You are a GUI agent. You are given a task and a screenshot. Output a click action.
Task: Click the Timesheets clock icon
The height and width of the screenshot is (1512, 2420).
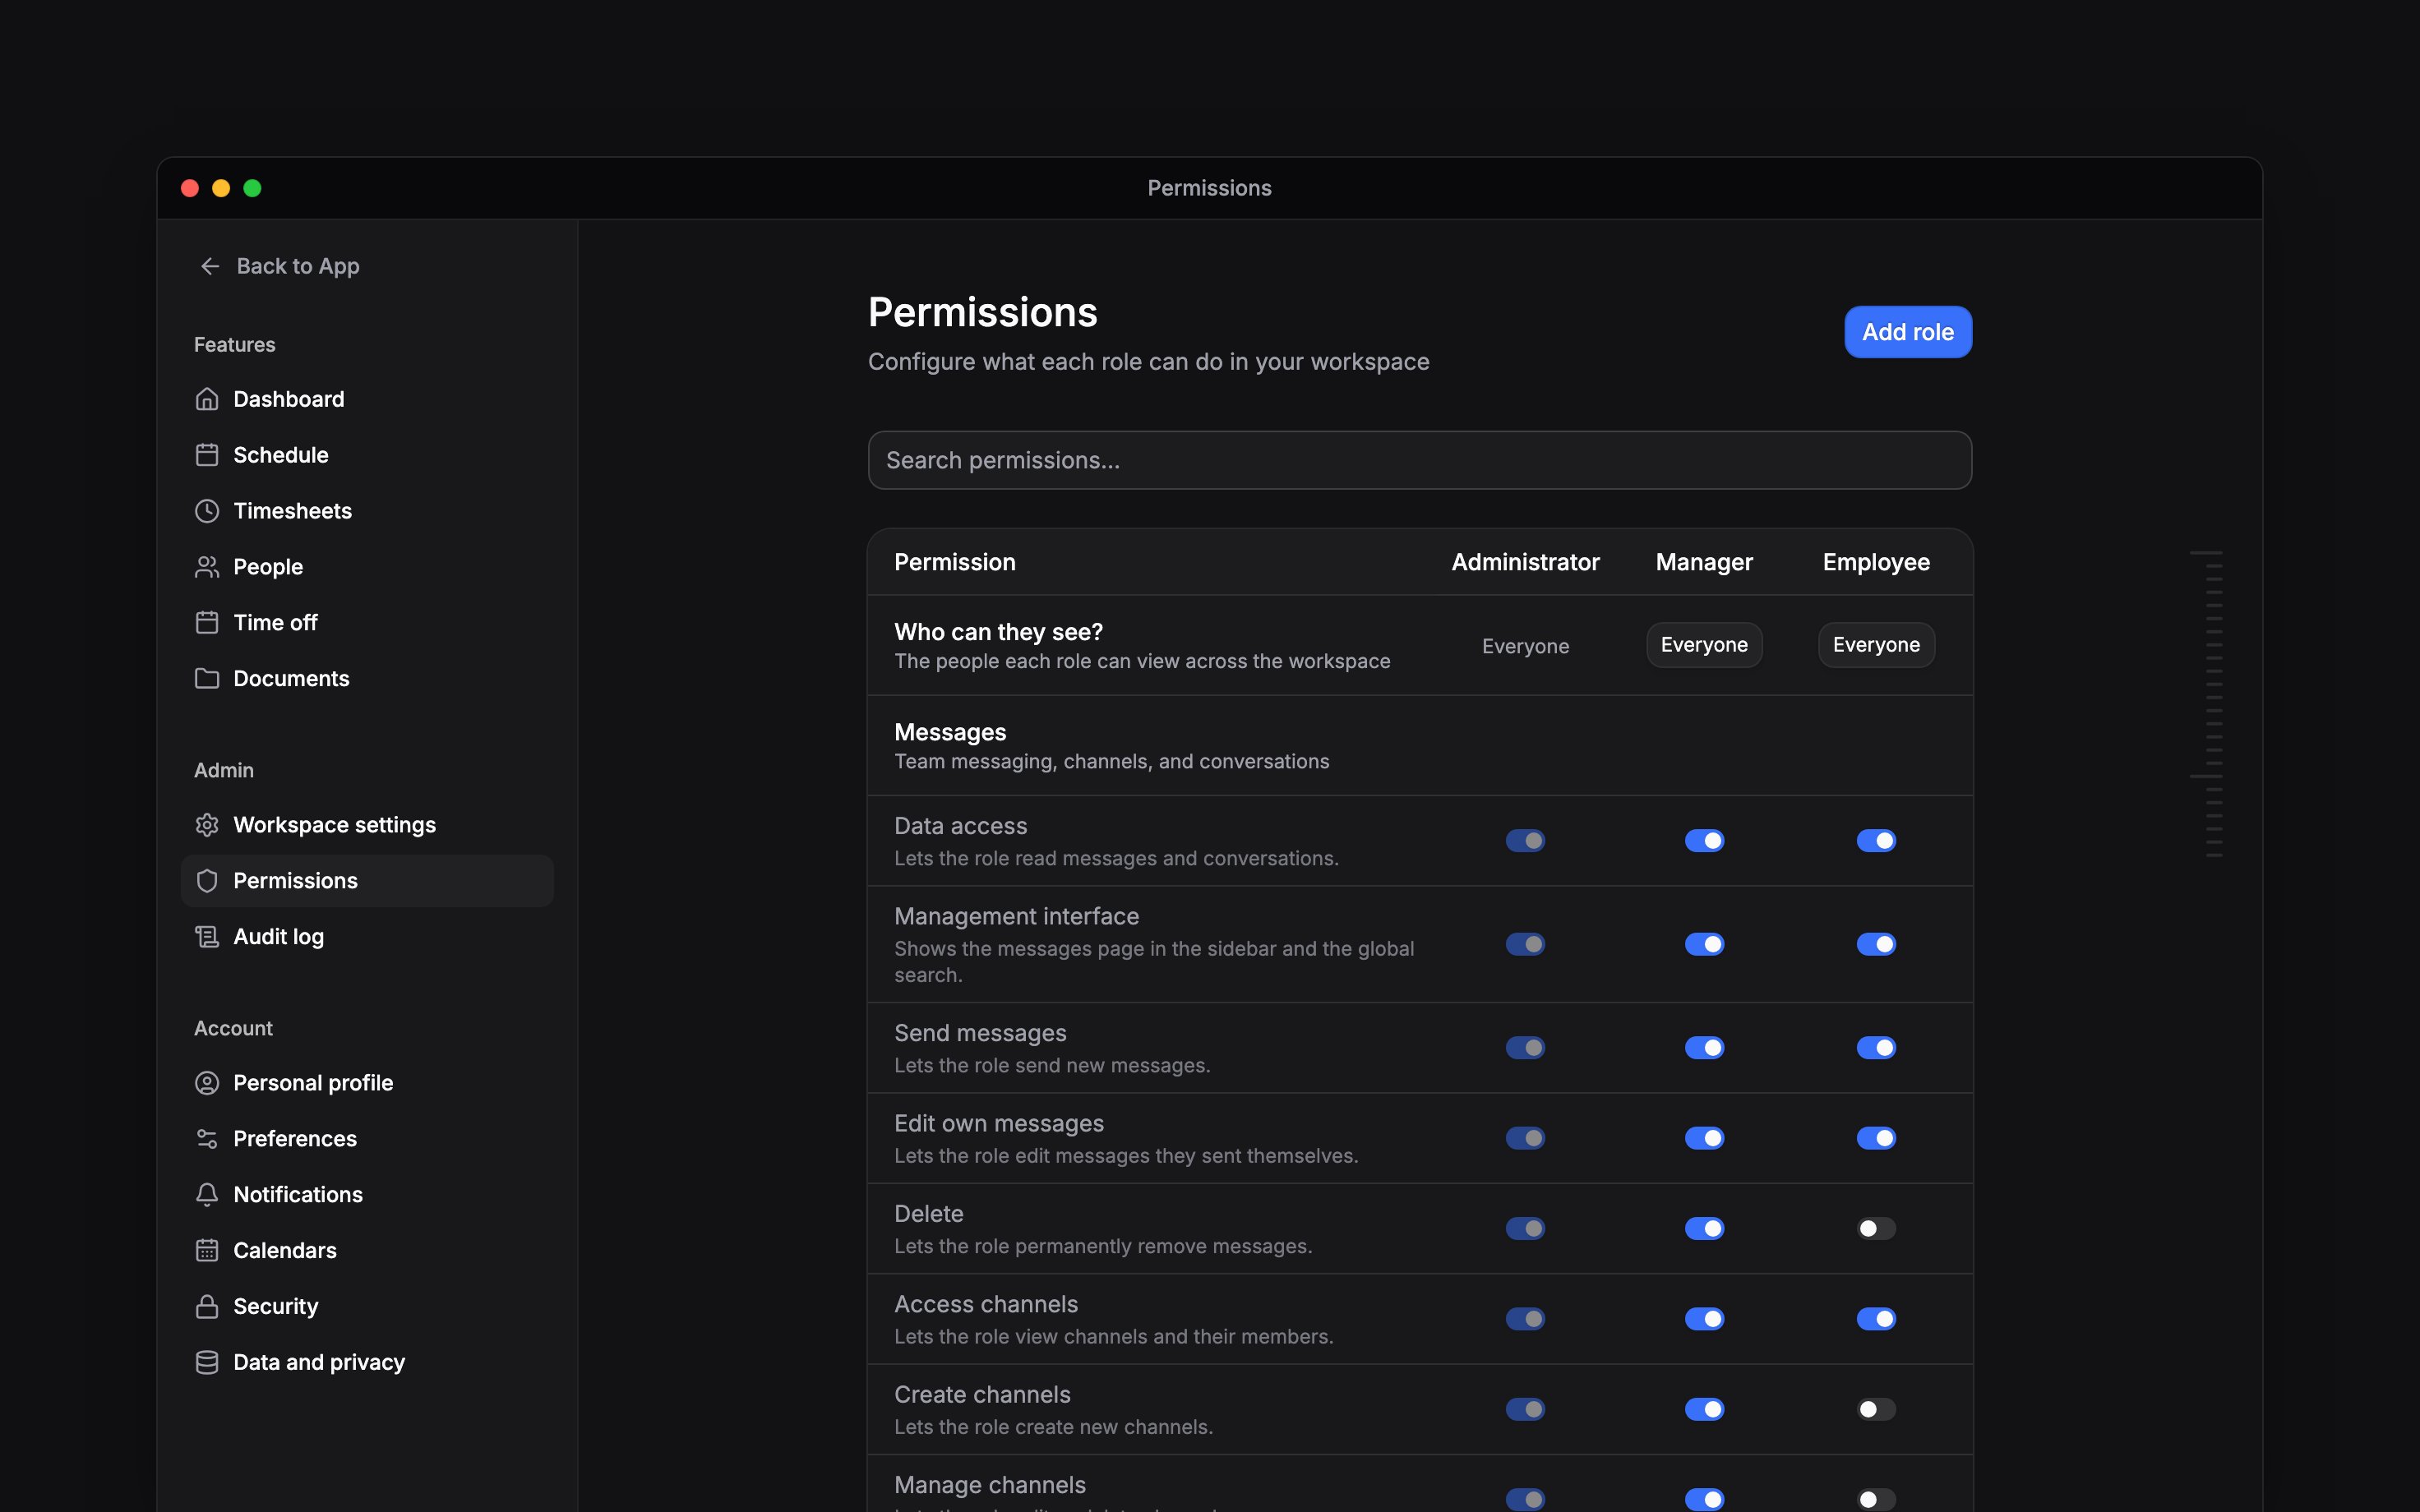207,511
